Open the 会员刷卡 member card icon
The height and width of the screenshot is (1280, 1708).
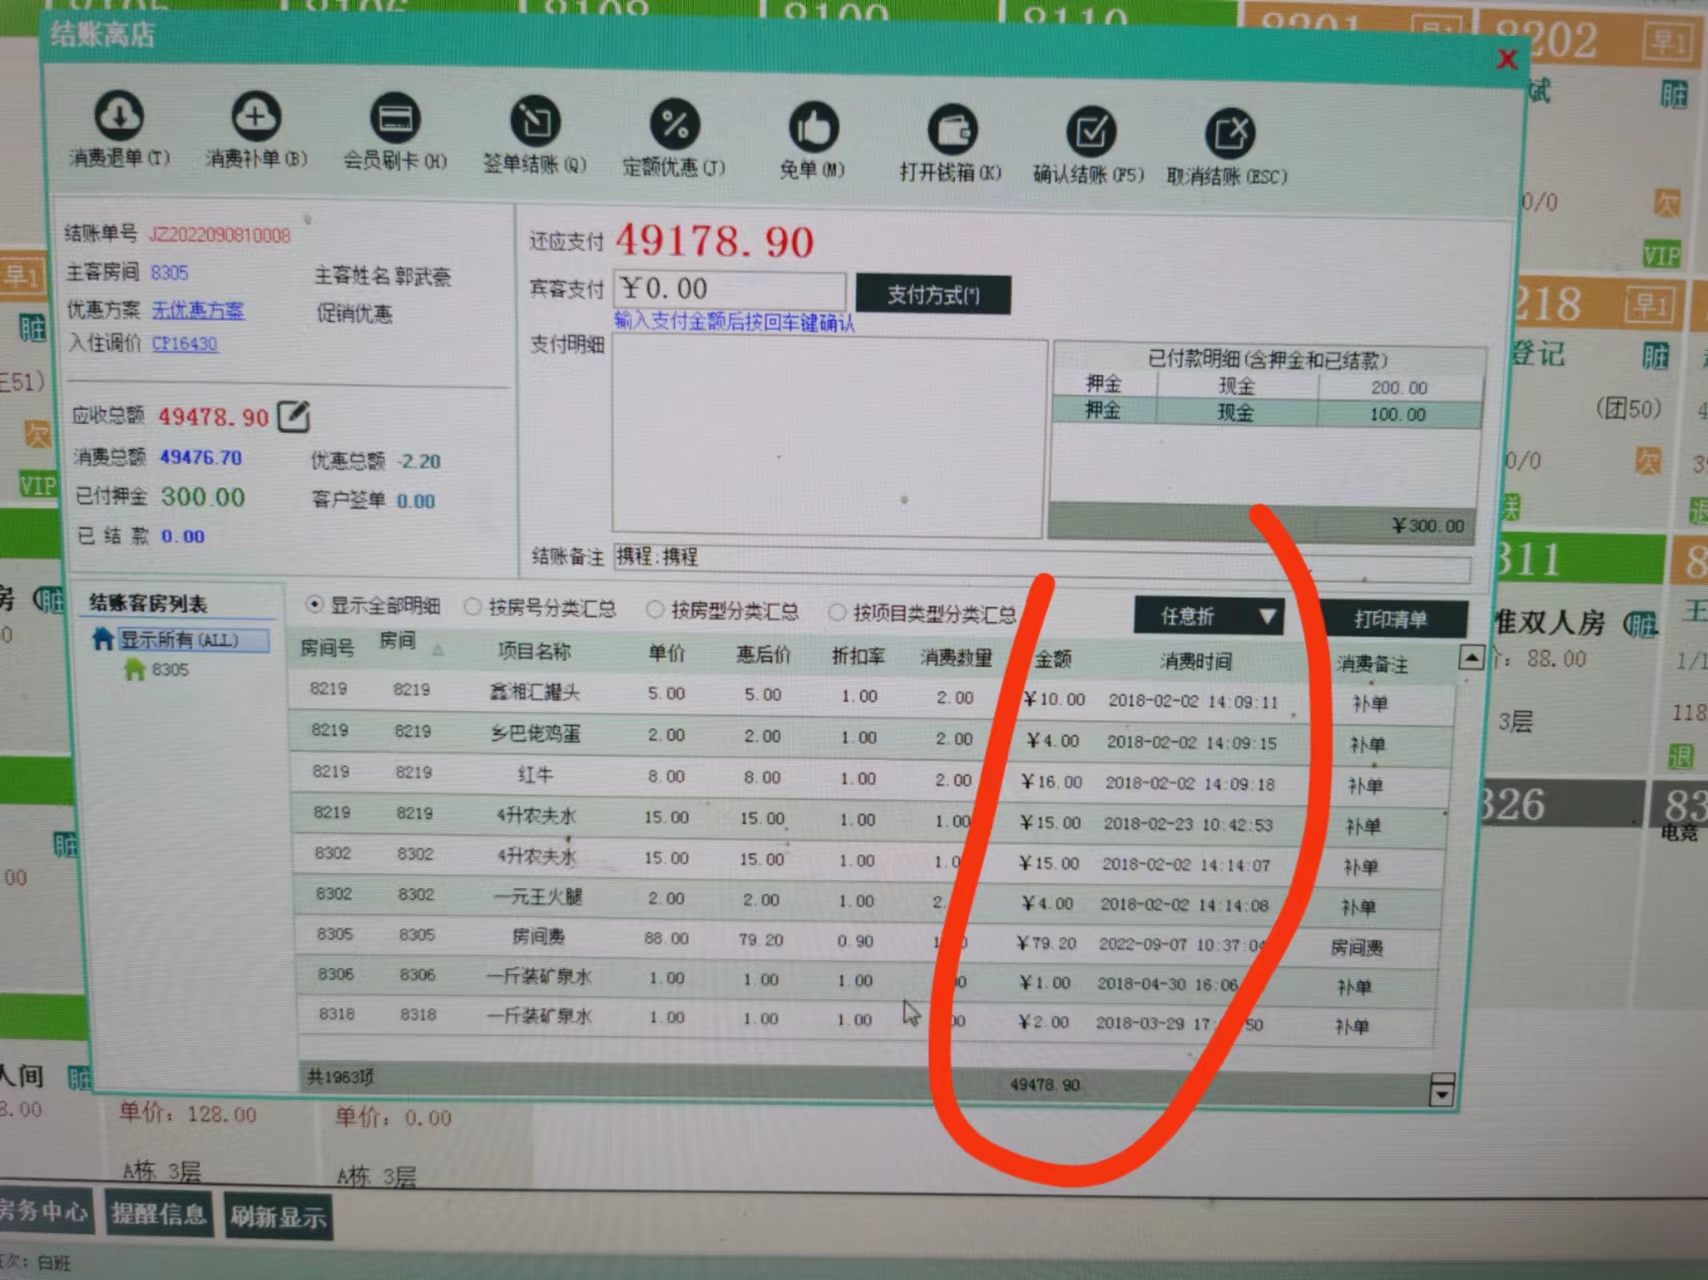pyautogui.click(x=395, y=120)
